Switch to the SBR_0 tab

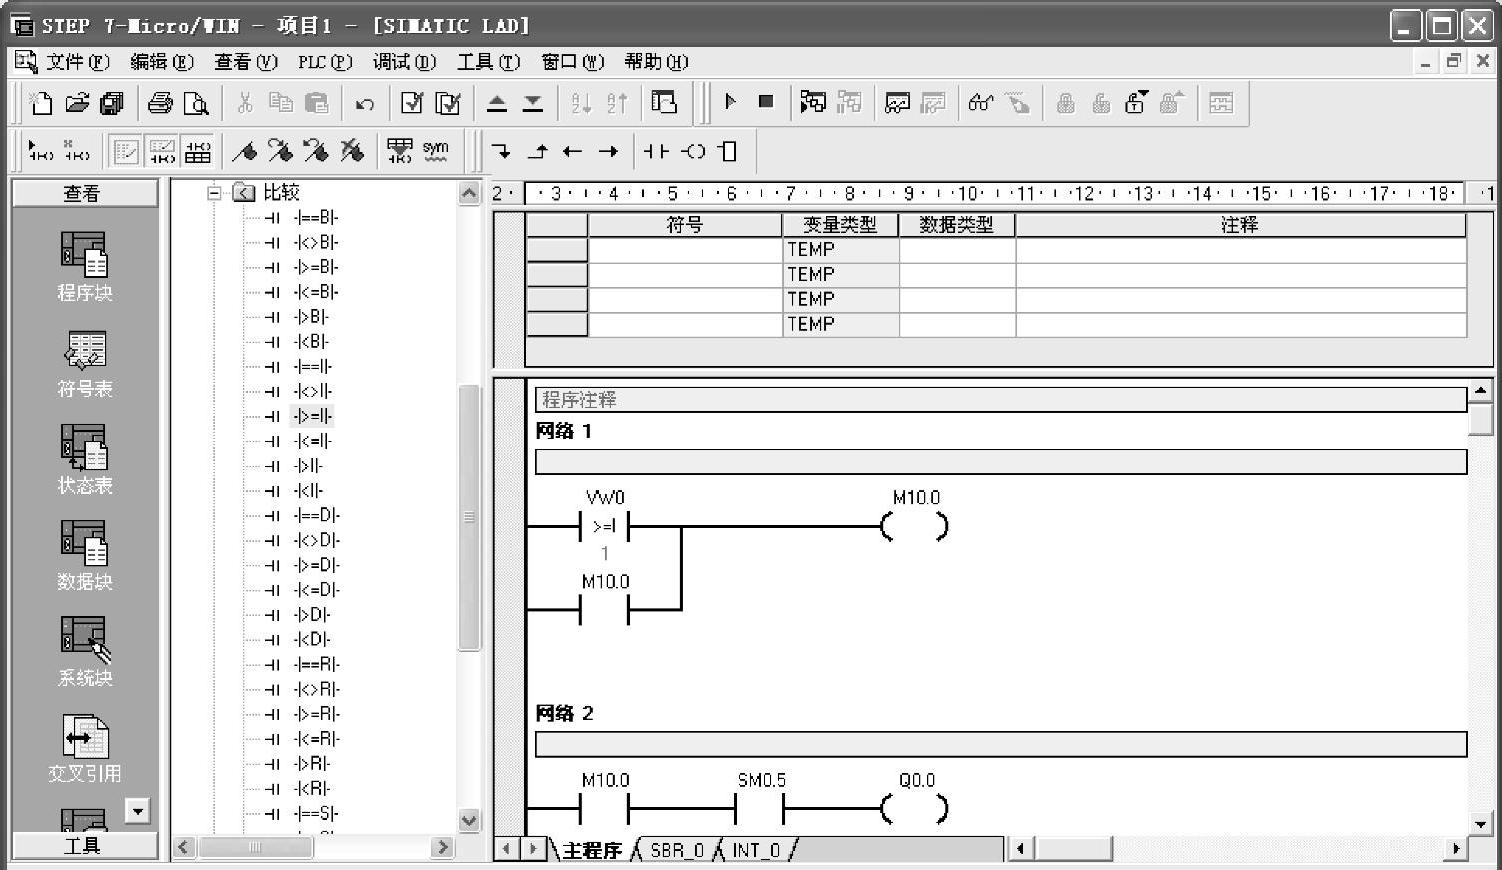(x=677, y=850)
